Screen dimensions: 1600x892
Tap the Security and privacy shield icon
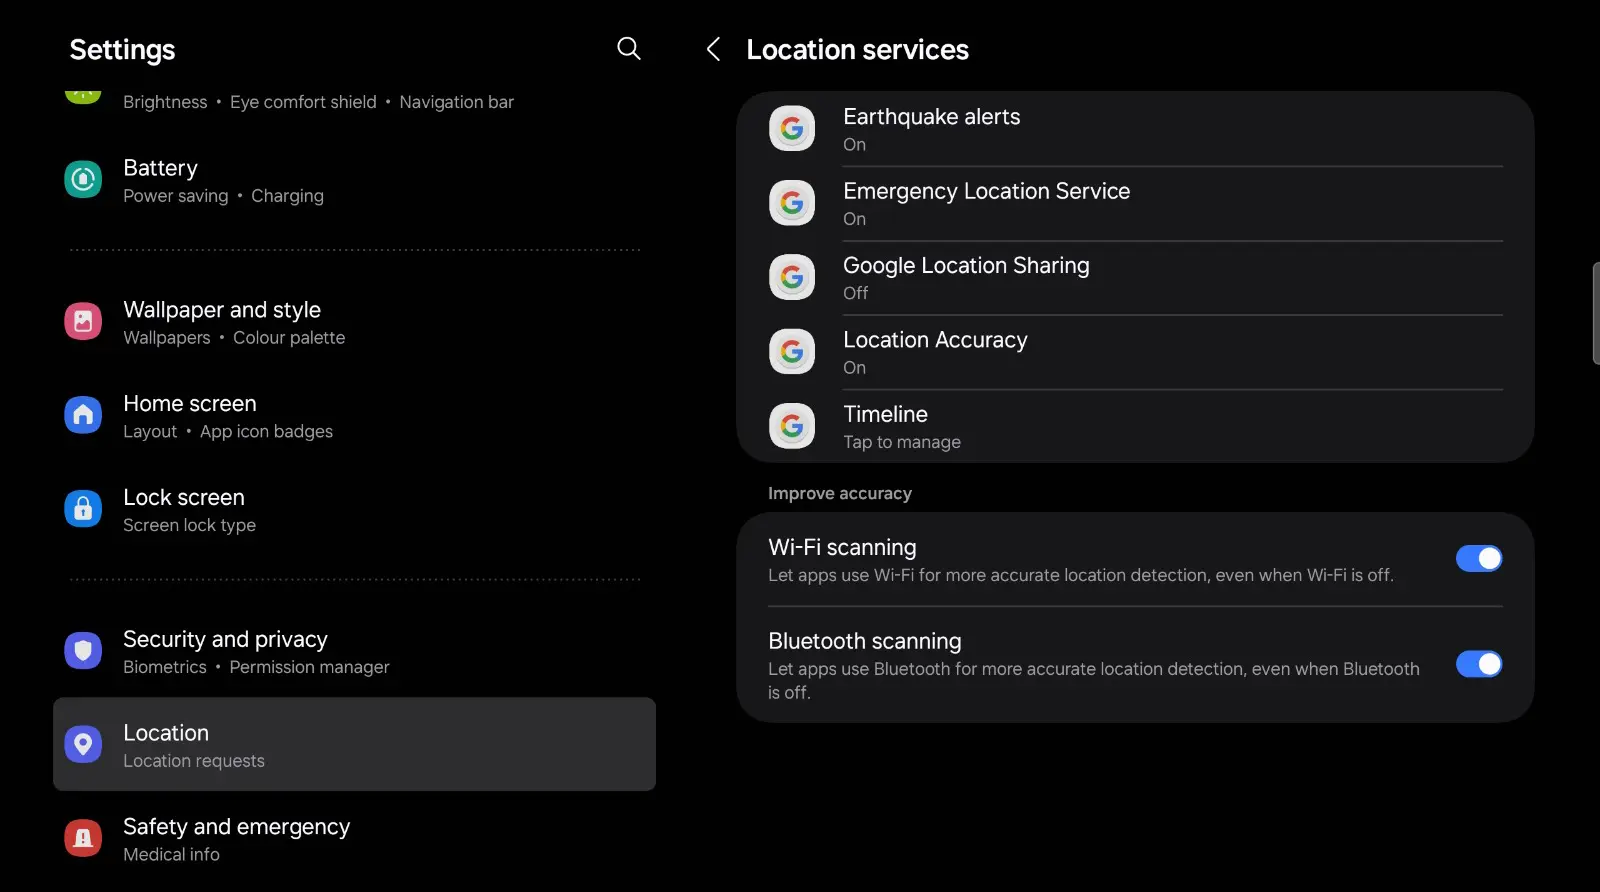pyautogui.click(x=83, y=651)
